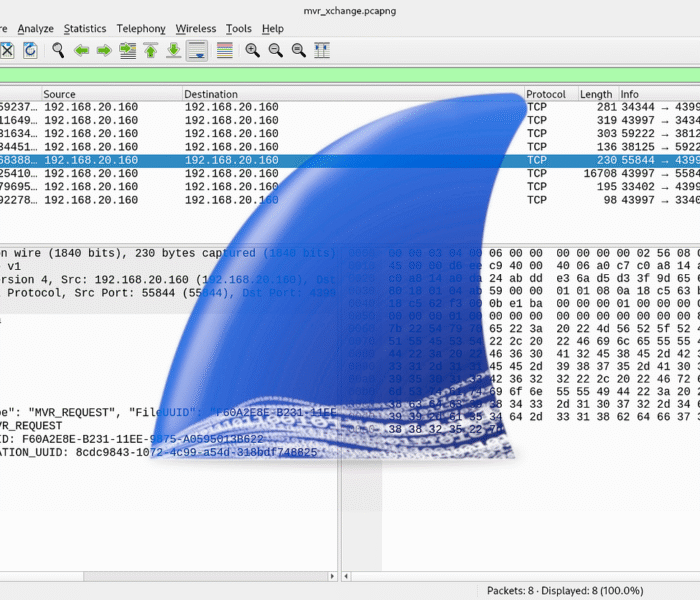The width and height of the screenshot is (700, 600).
Task: Jump to the last packet
Action: pos(173,50)
